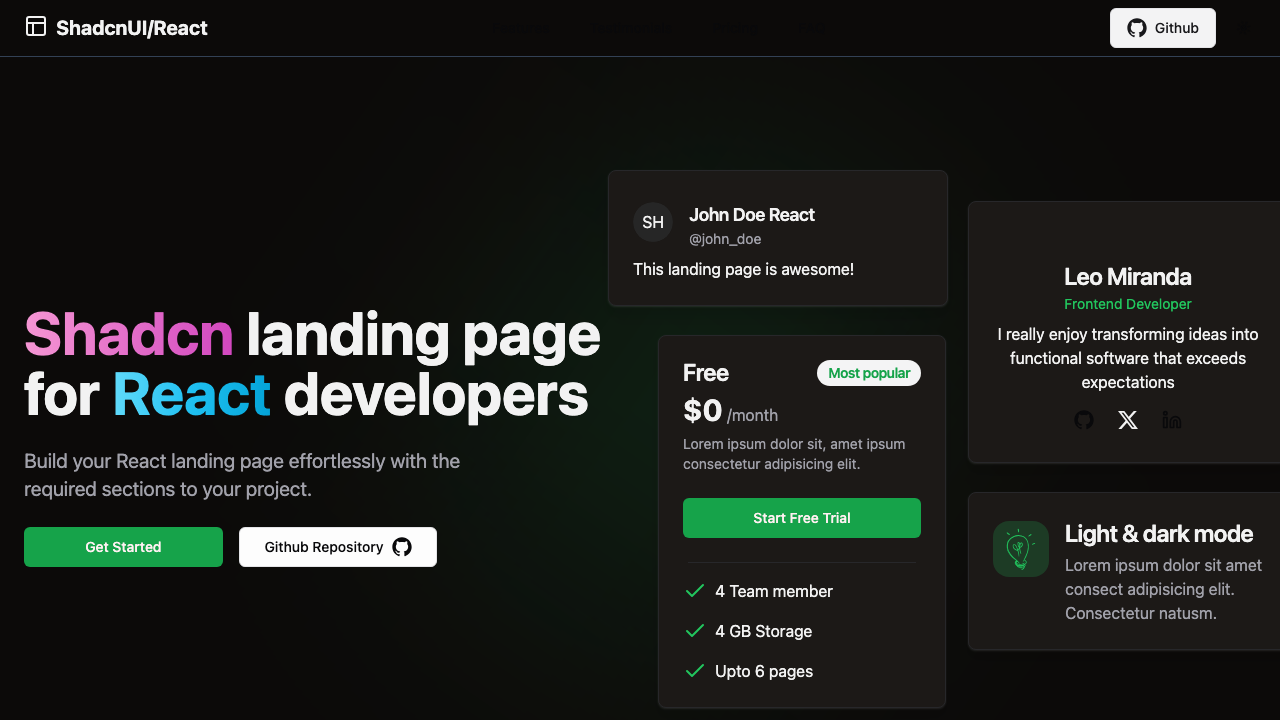Click the lightbulb icon in Light & dark mode card
The height and width of the screenshot is (720, 1280).
[1020, 548]
